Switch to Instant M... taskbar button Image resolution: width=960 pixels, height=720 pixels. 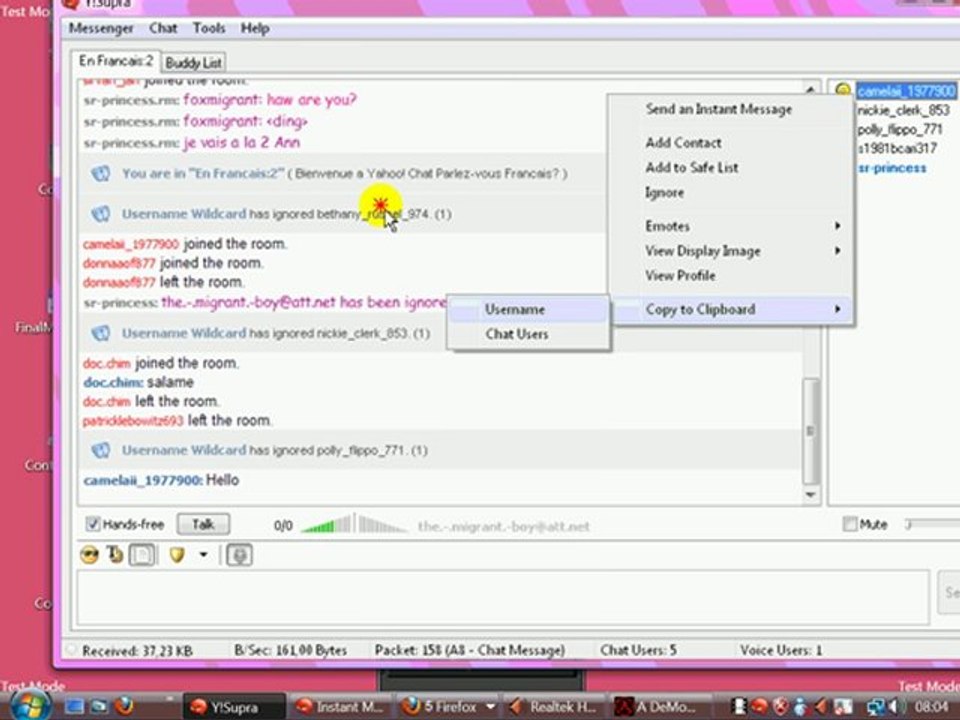click(341, 707)
